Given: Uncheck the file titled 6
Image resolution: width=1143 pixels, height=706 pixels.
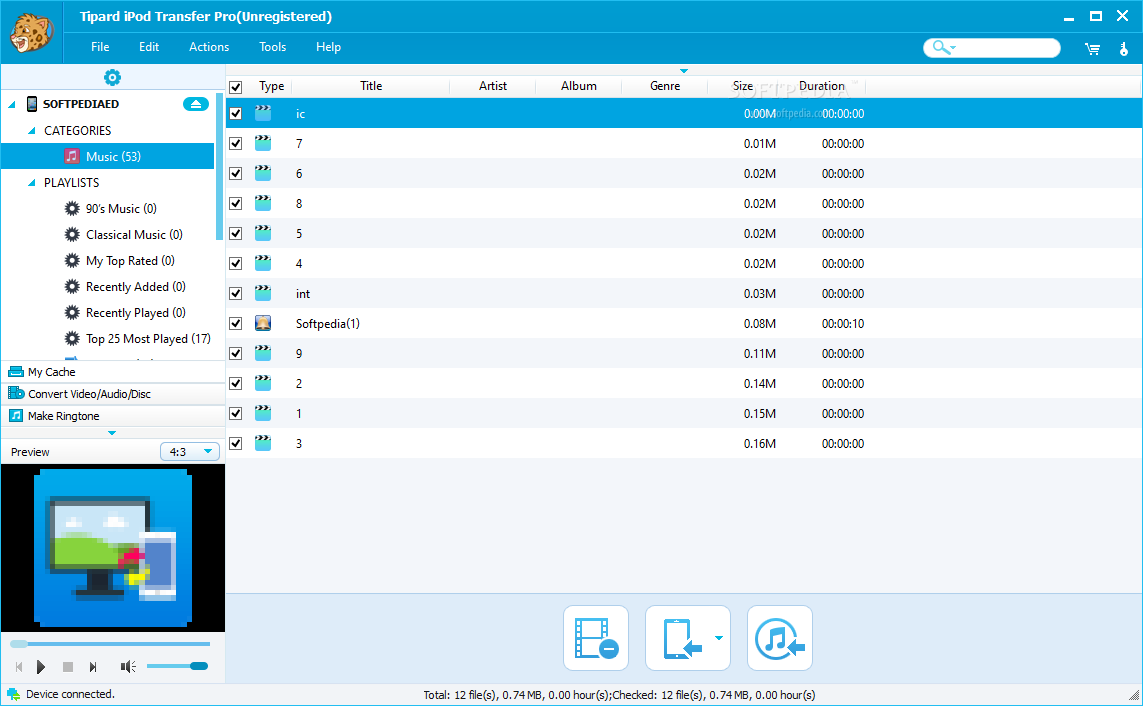Looking at the screenshot, I should [235, 173].
